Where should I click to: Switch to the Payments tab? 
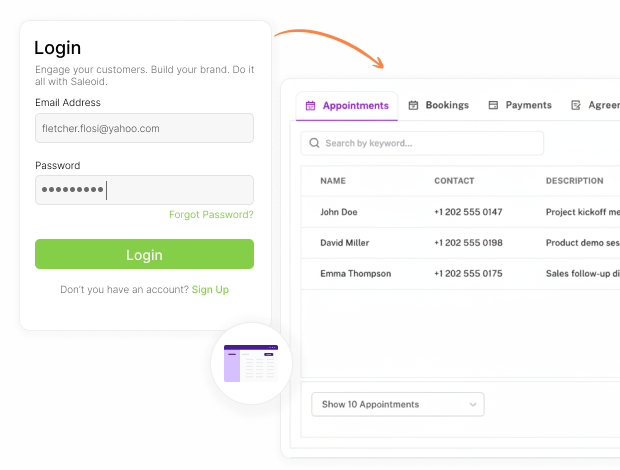pos(520,105)
